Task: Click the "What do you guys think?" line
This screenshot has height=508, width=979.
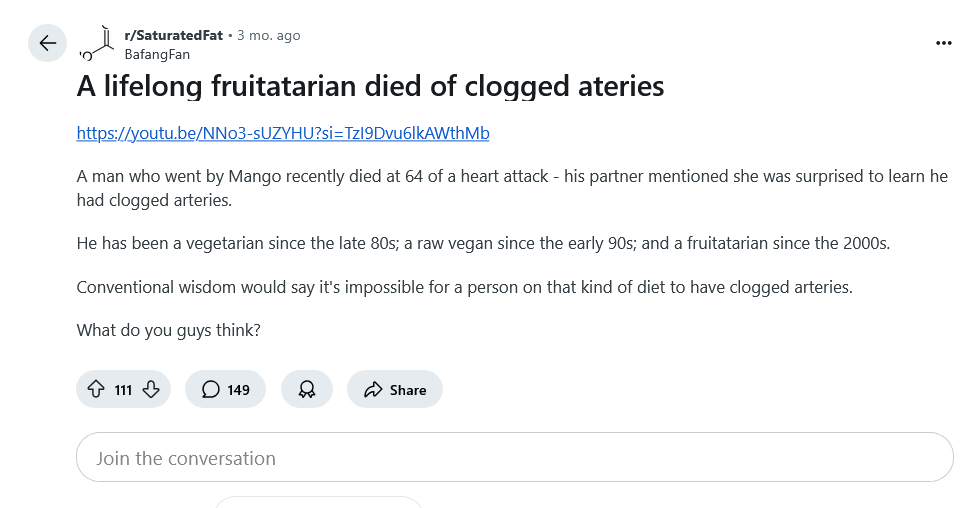Action: 169,330
